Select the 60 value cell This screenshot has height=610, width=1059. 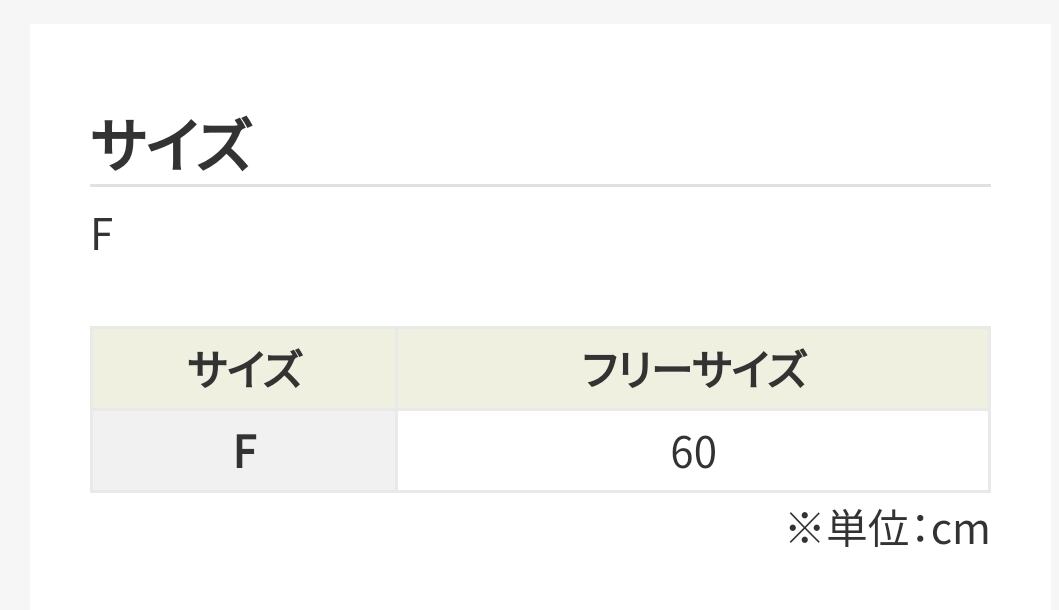pos(693,452)
